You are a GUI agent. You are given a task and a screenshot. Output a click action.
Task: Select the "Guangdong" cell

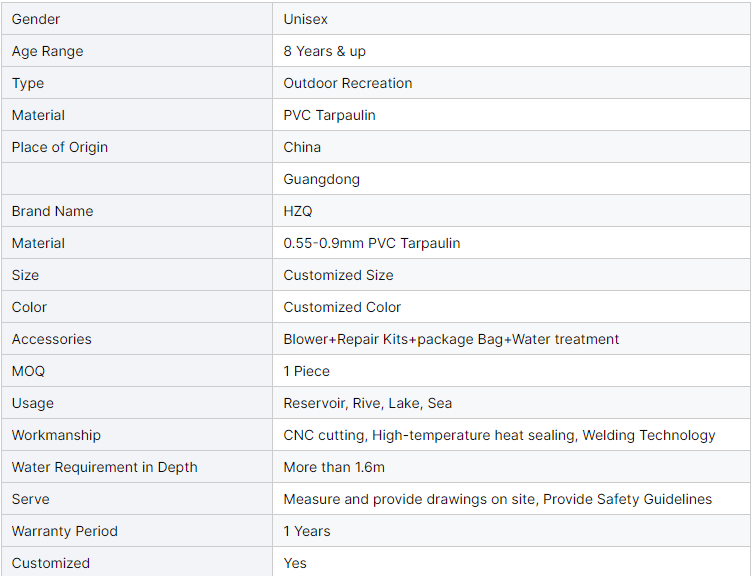pyautogui.click(x=321, y=179)
